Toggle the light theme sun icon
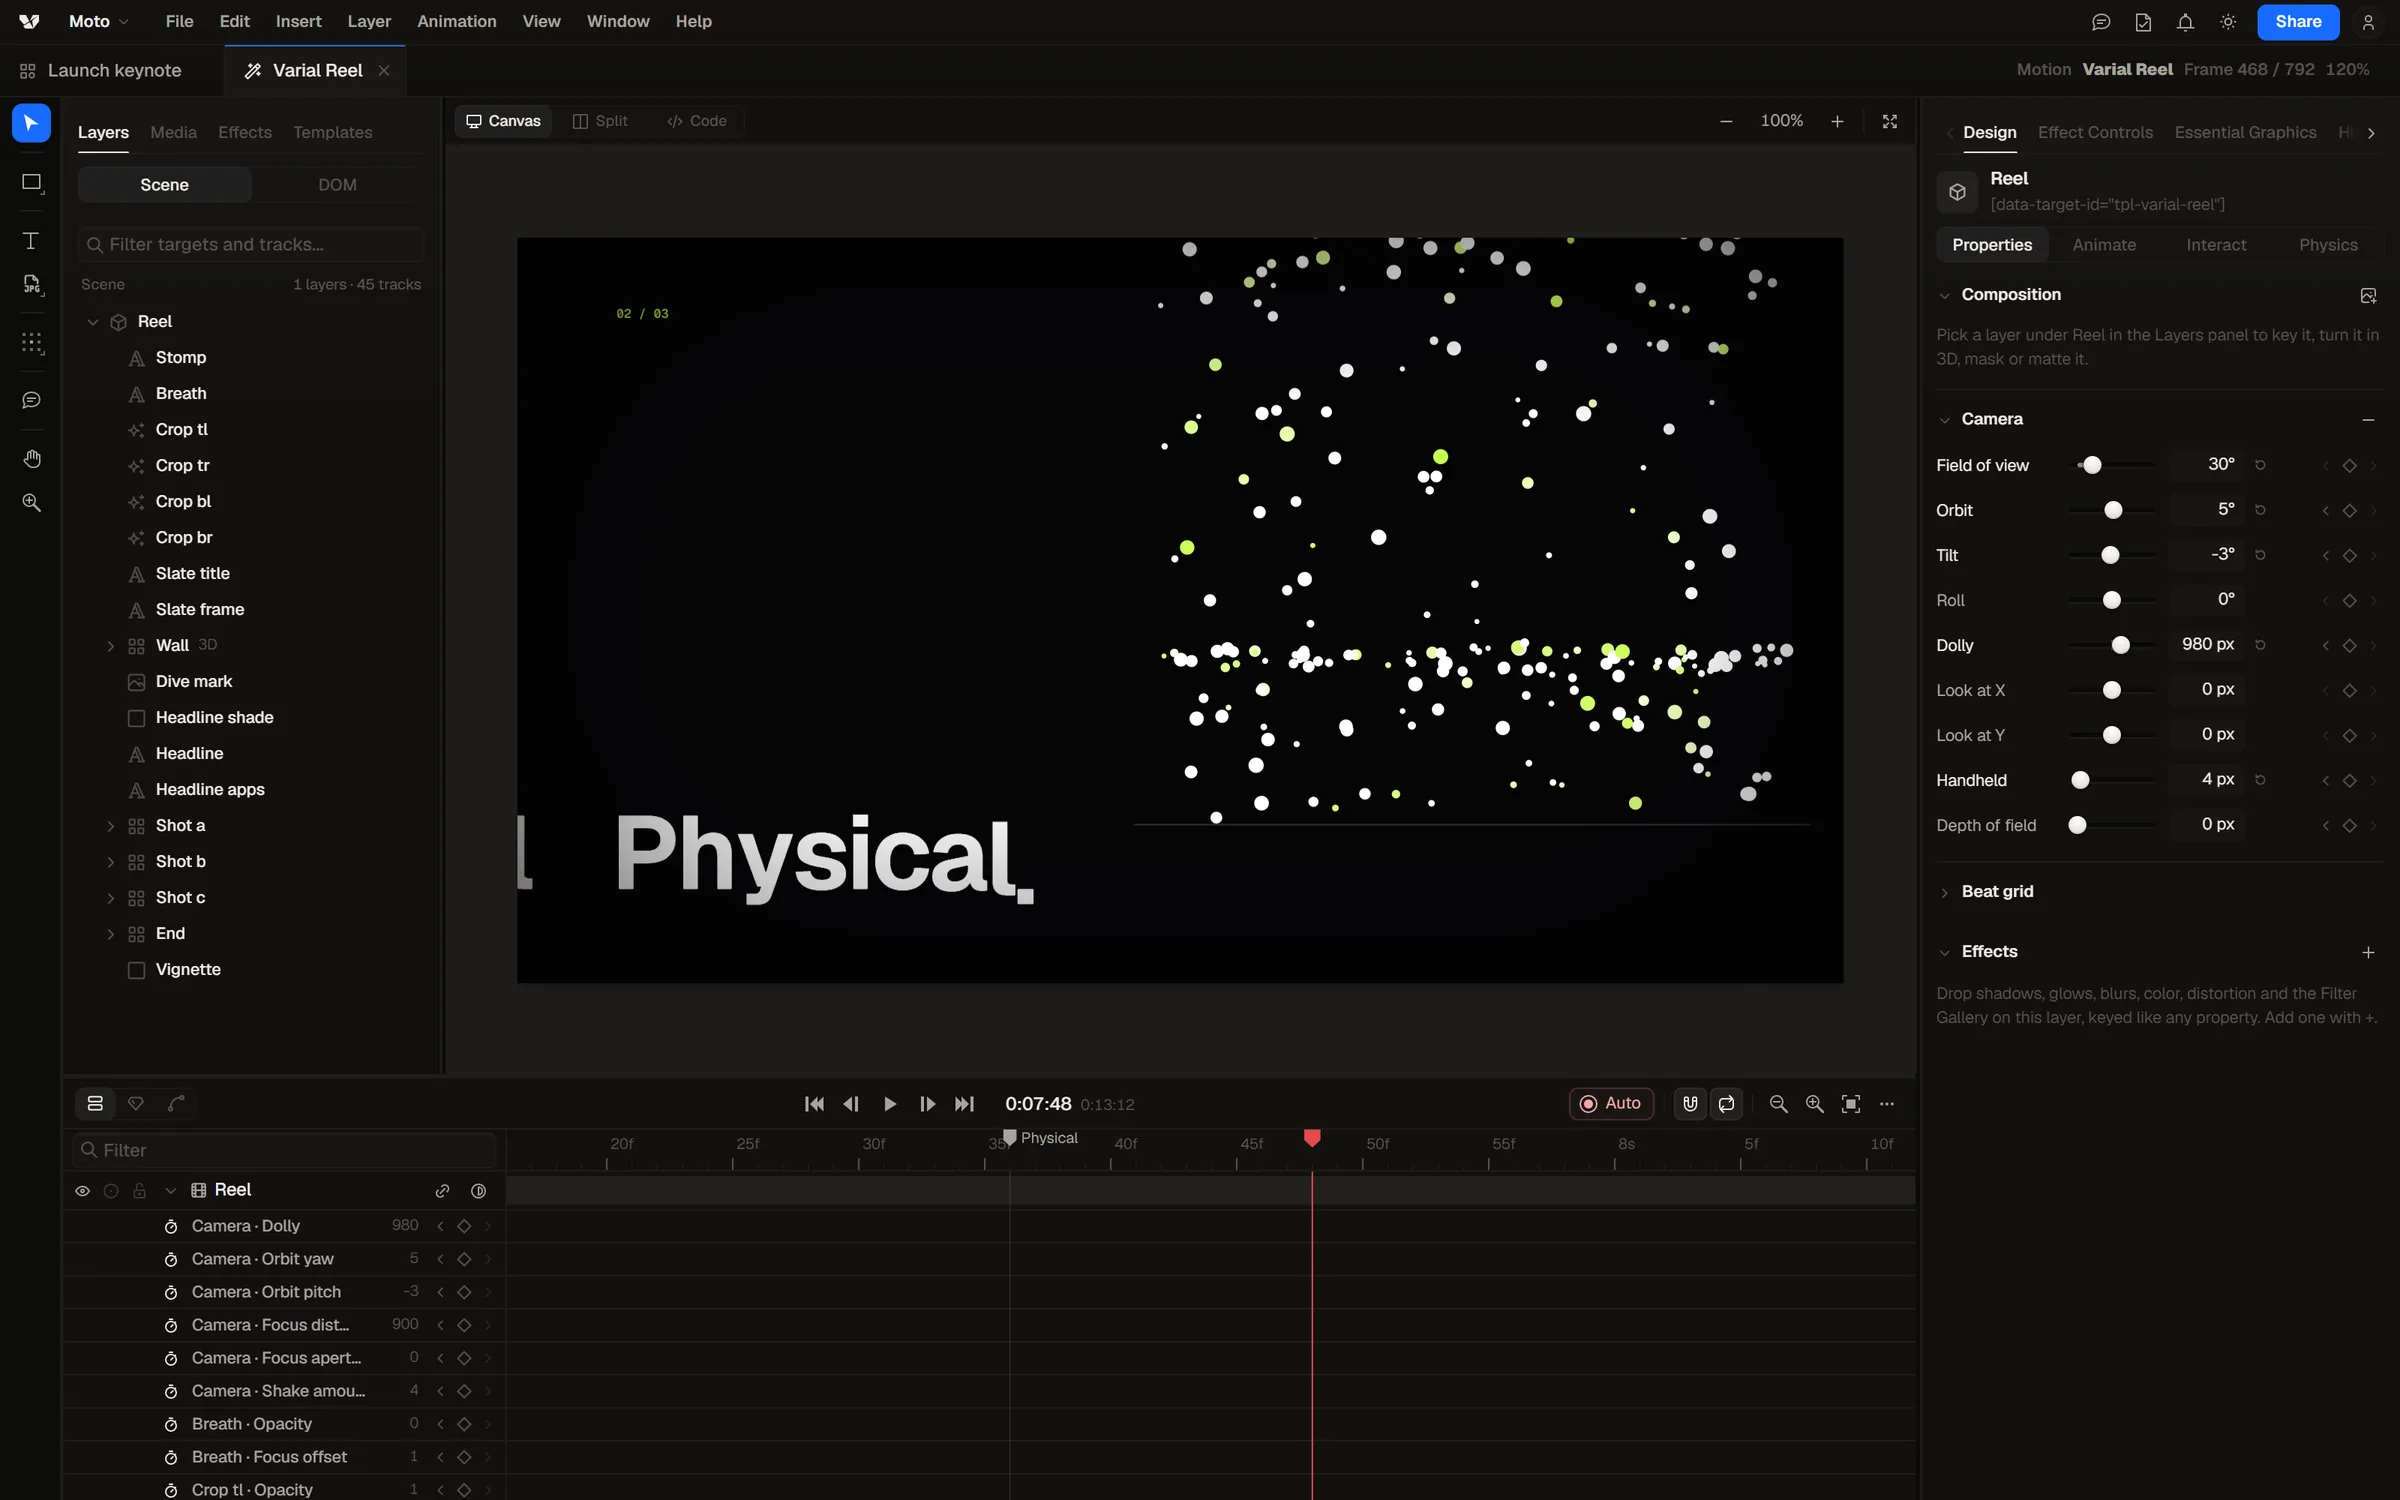Screen dimensions: 2400x1500 (x=2228, y=22)
